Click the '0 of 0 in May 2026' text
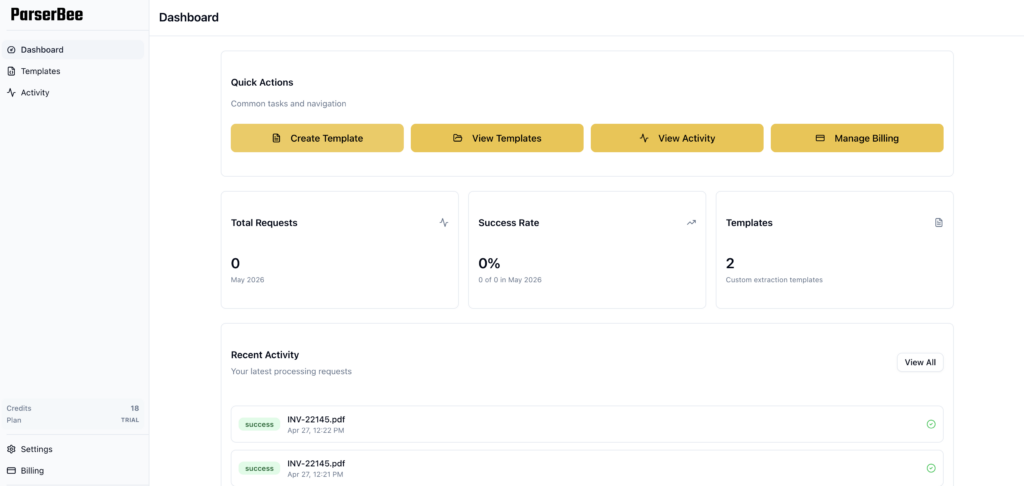The height and width of the screenshot is (486, 1024). pyautogui.click(x=510, y=280)
